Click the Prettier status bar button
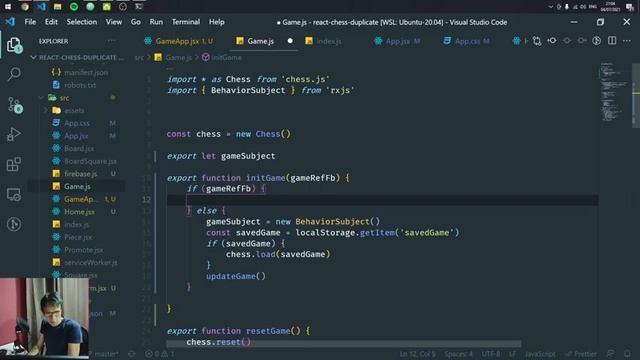Screen dimensions: 640x360 coord(581,354)
